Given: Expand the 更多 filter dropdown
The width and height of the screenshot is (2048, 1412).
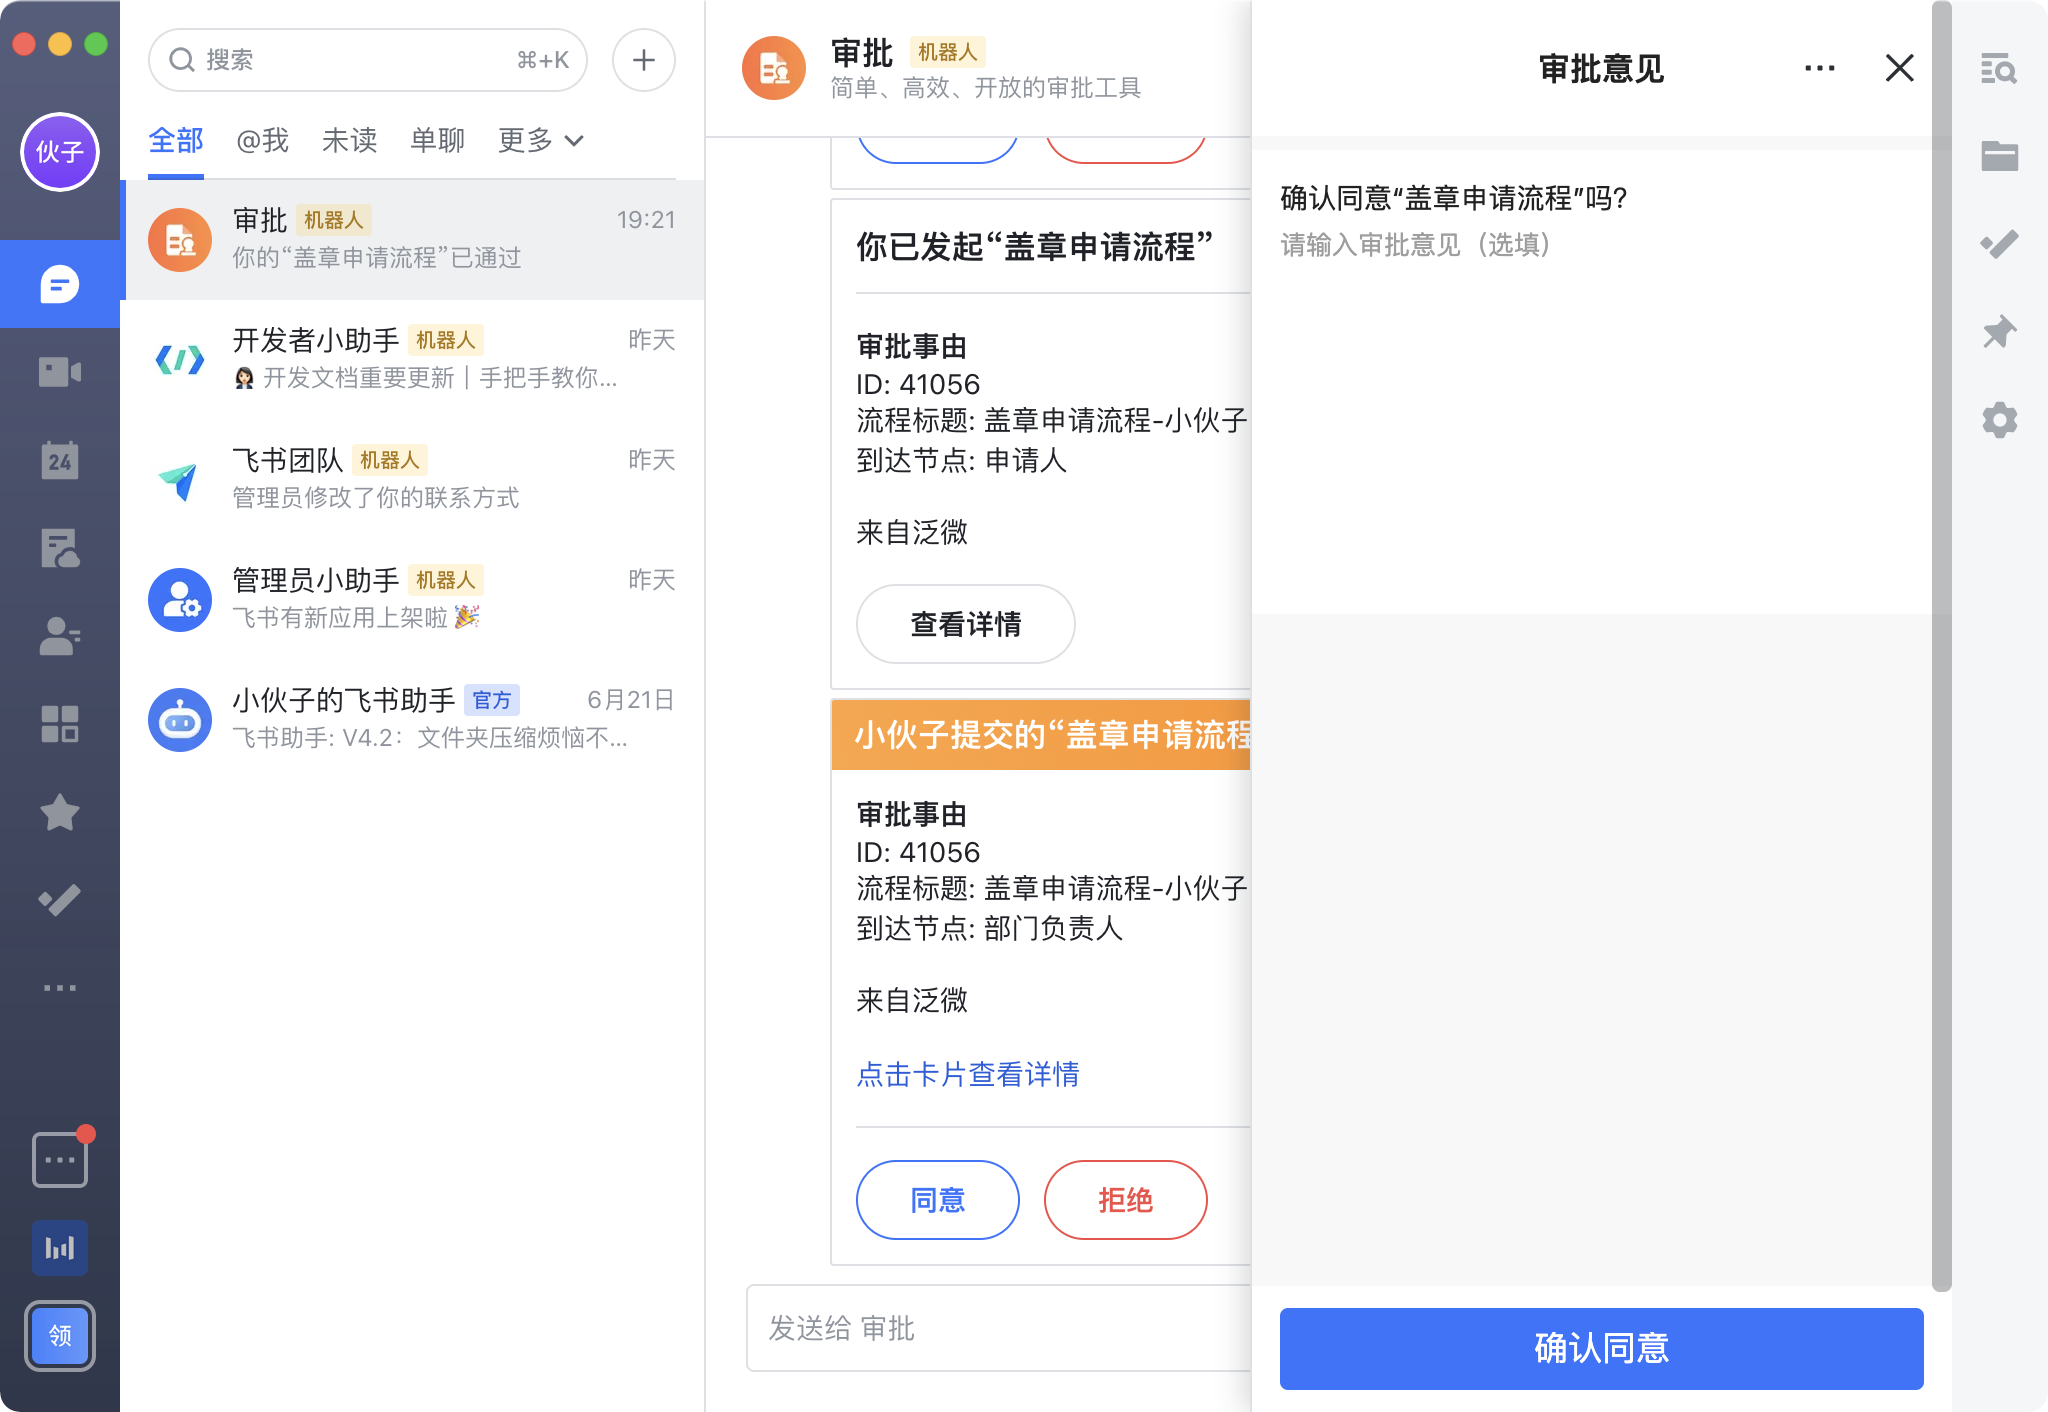Looking at the screenshot, I should click(538, 140).
